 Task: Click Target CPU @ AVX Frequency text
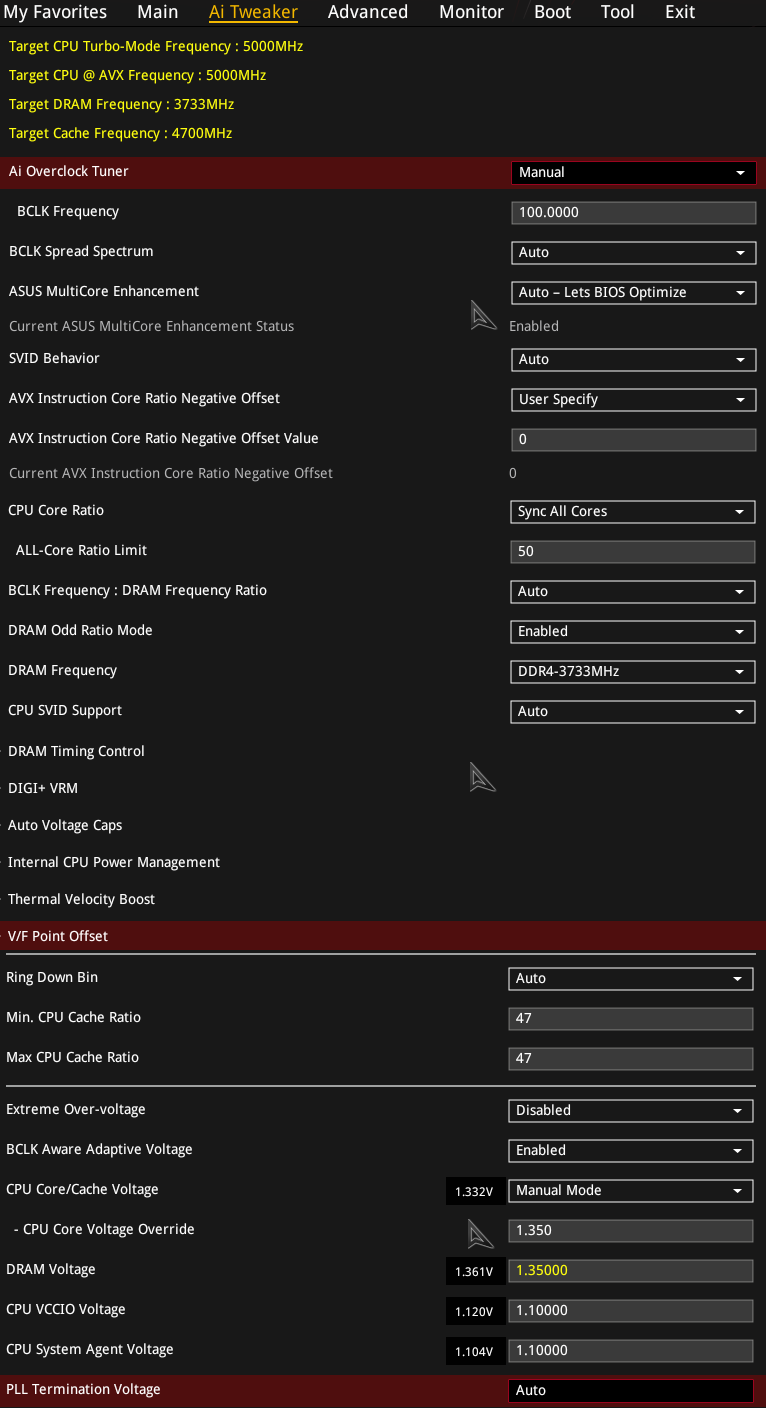pyautogui.click(x=137, y=75)
